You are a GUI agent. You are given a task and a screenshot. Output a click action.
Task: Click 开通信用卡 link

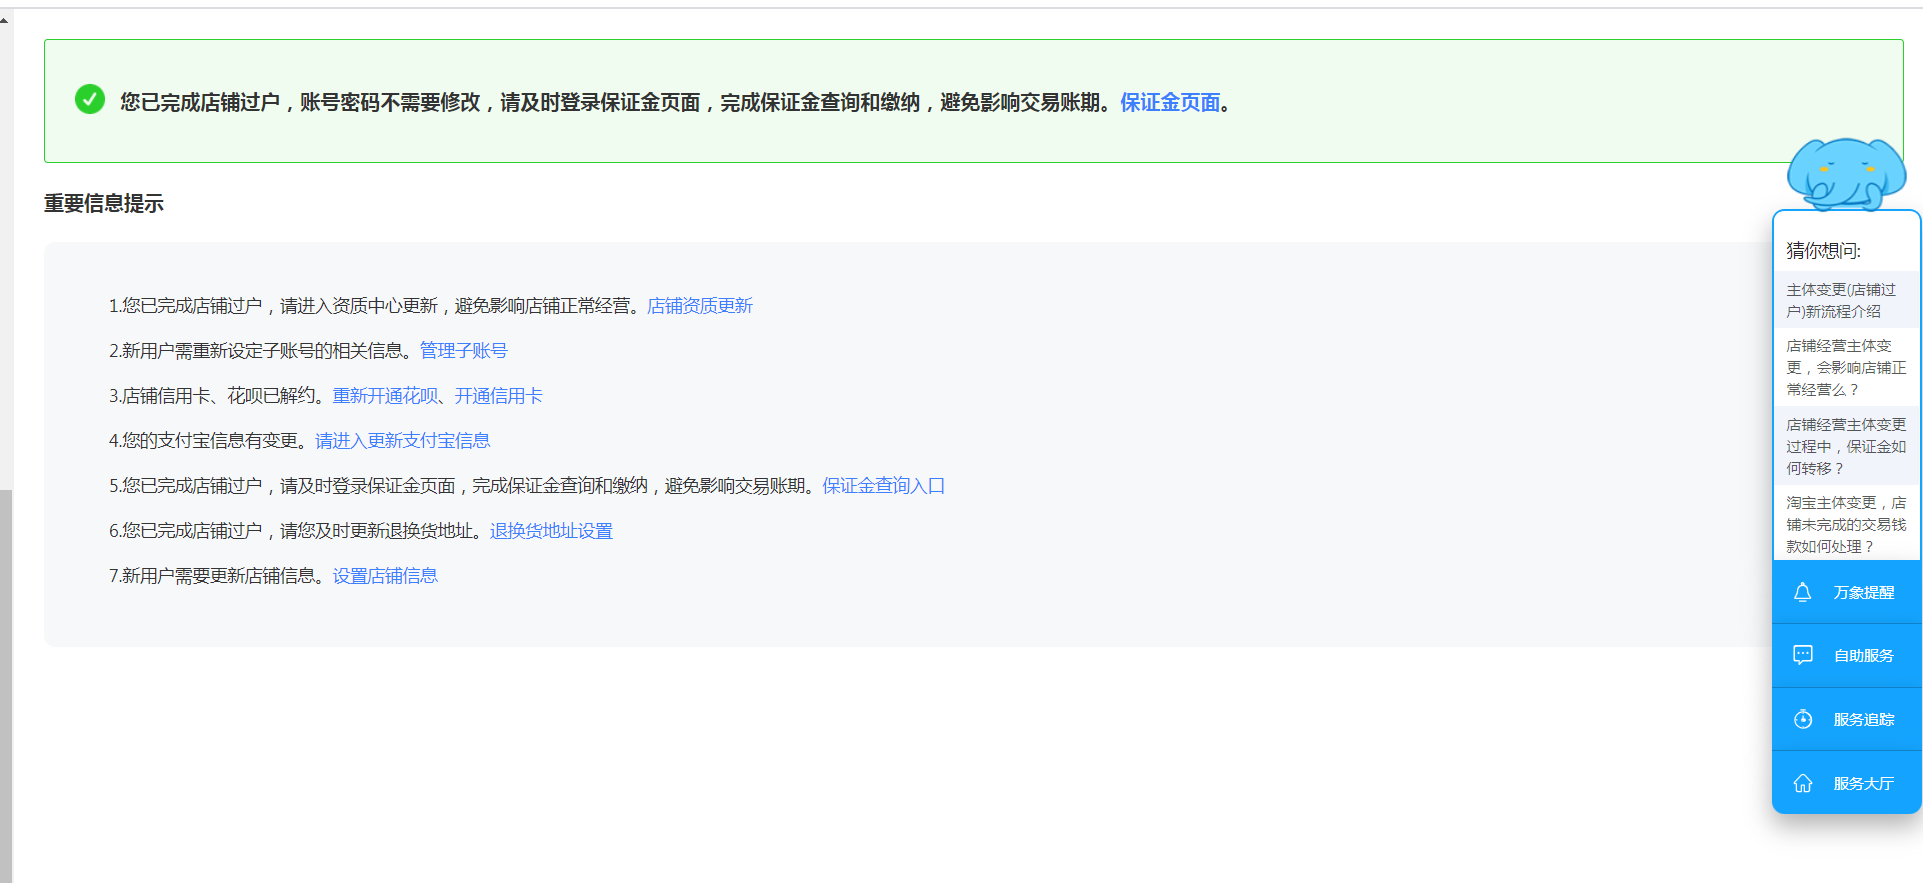[498, 396]
